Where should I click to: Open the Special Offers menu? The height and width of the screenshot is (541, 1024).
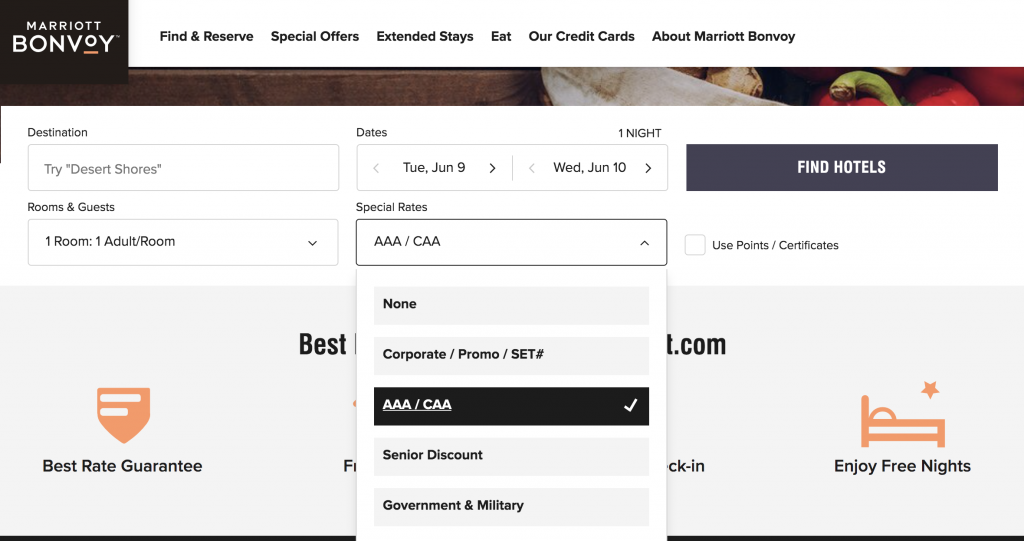click(315, 37)
